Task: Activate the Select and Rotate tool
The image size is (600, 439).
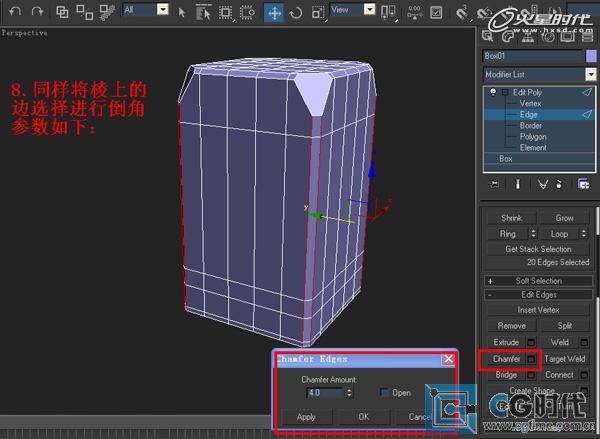Action: [296, 13]
